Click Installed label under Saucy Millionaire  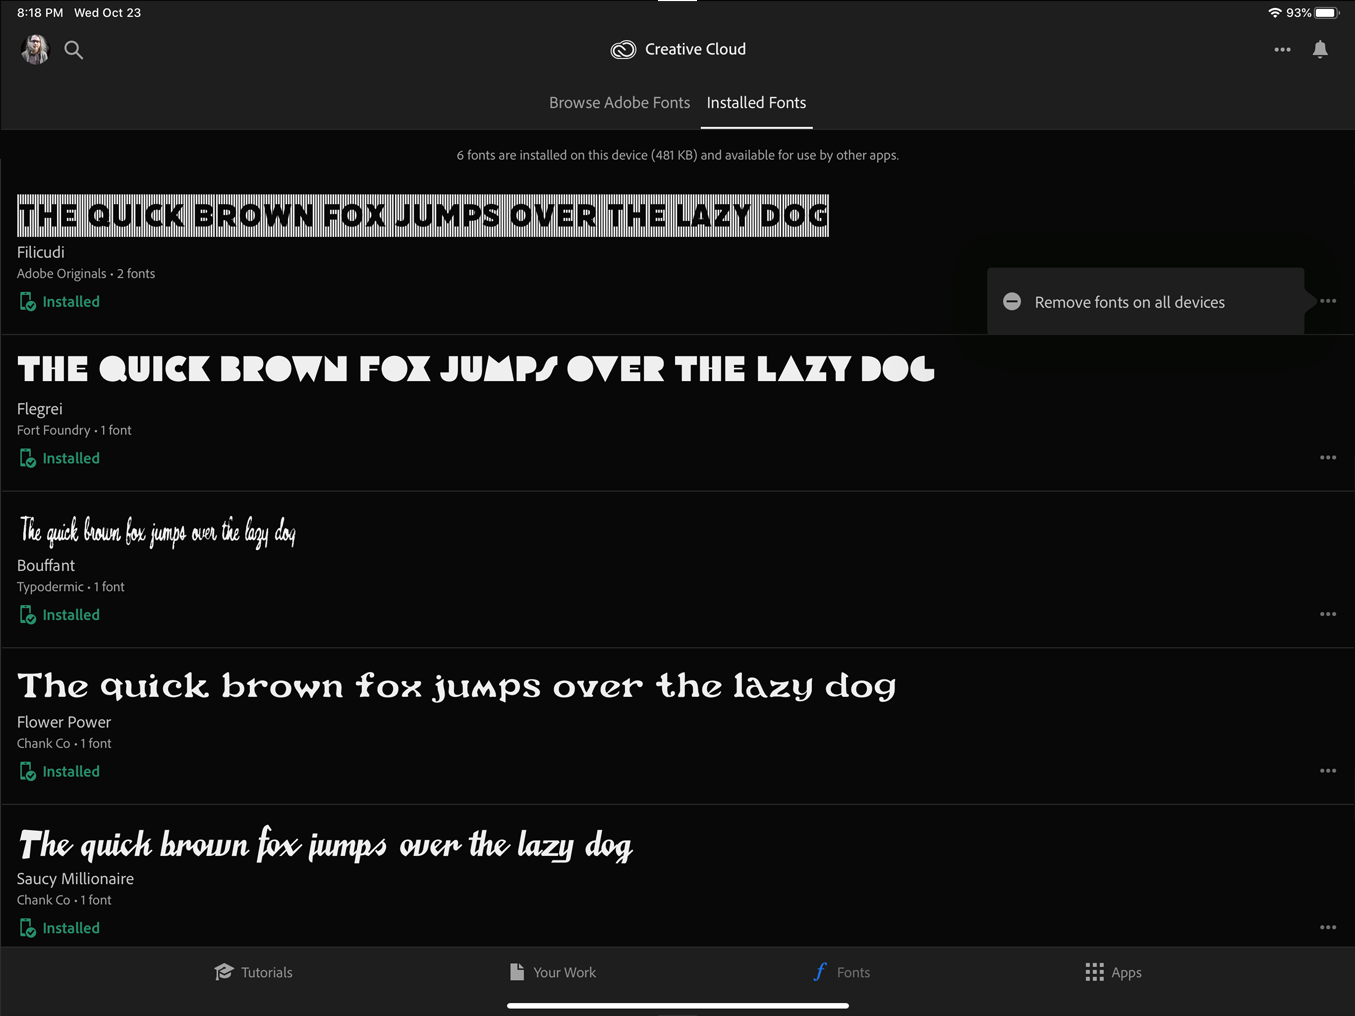point(71,928)
